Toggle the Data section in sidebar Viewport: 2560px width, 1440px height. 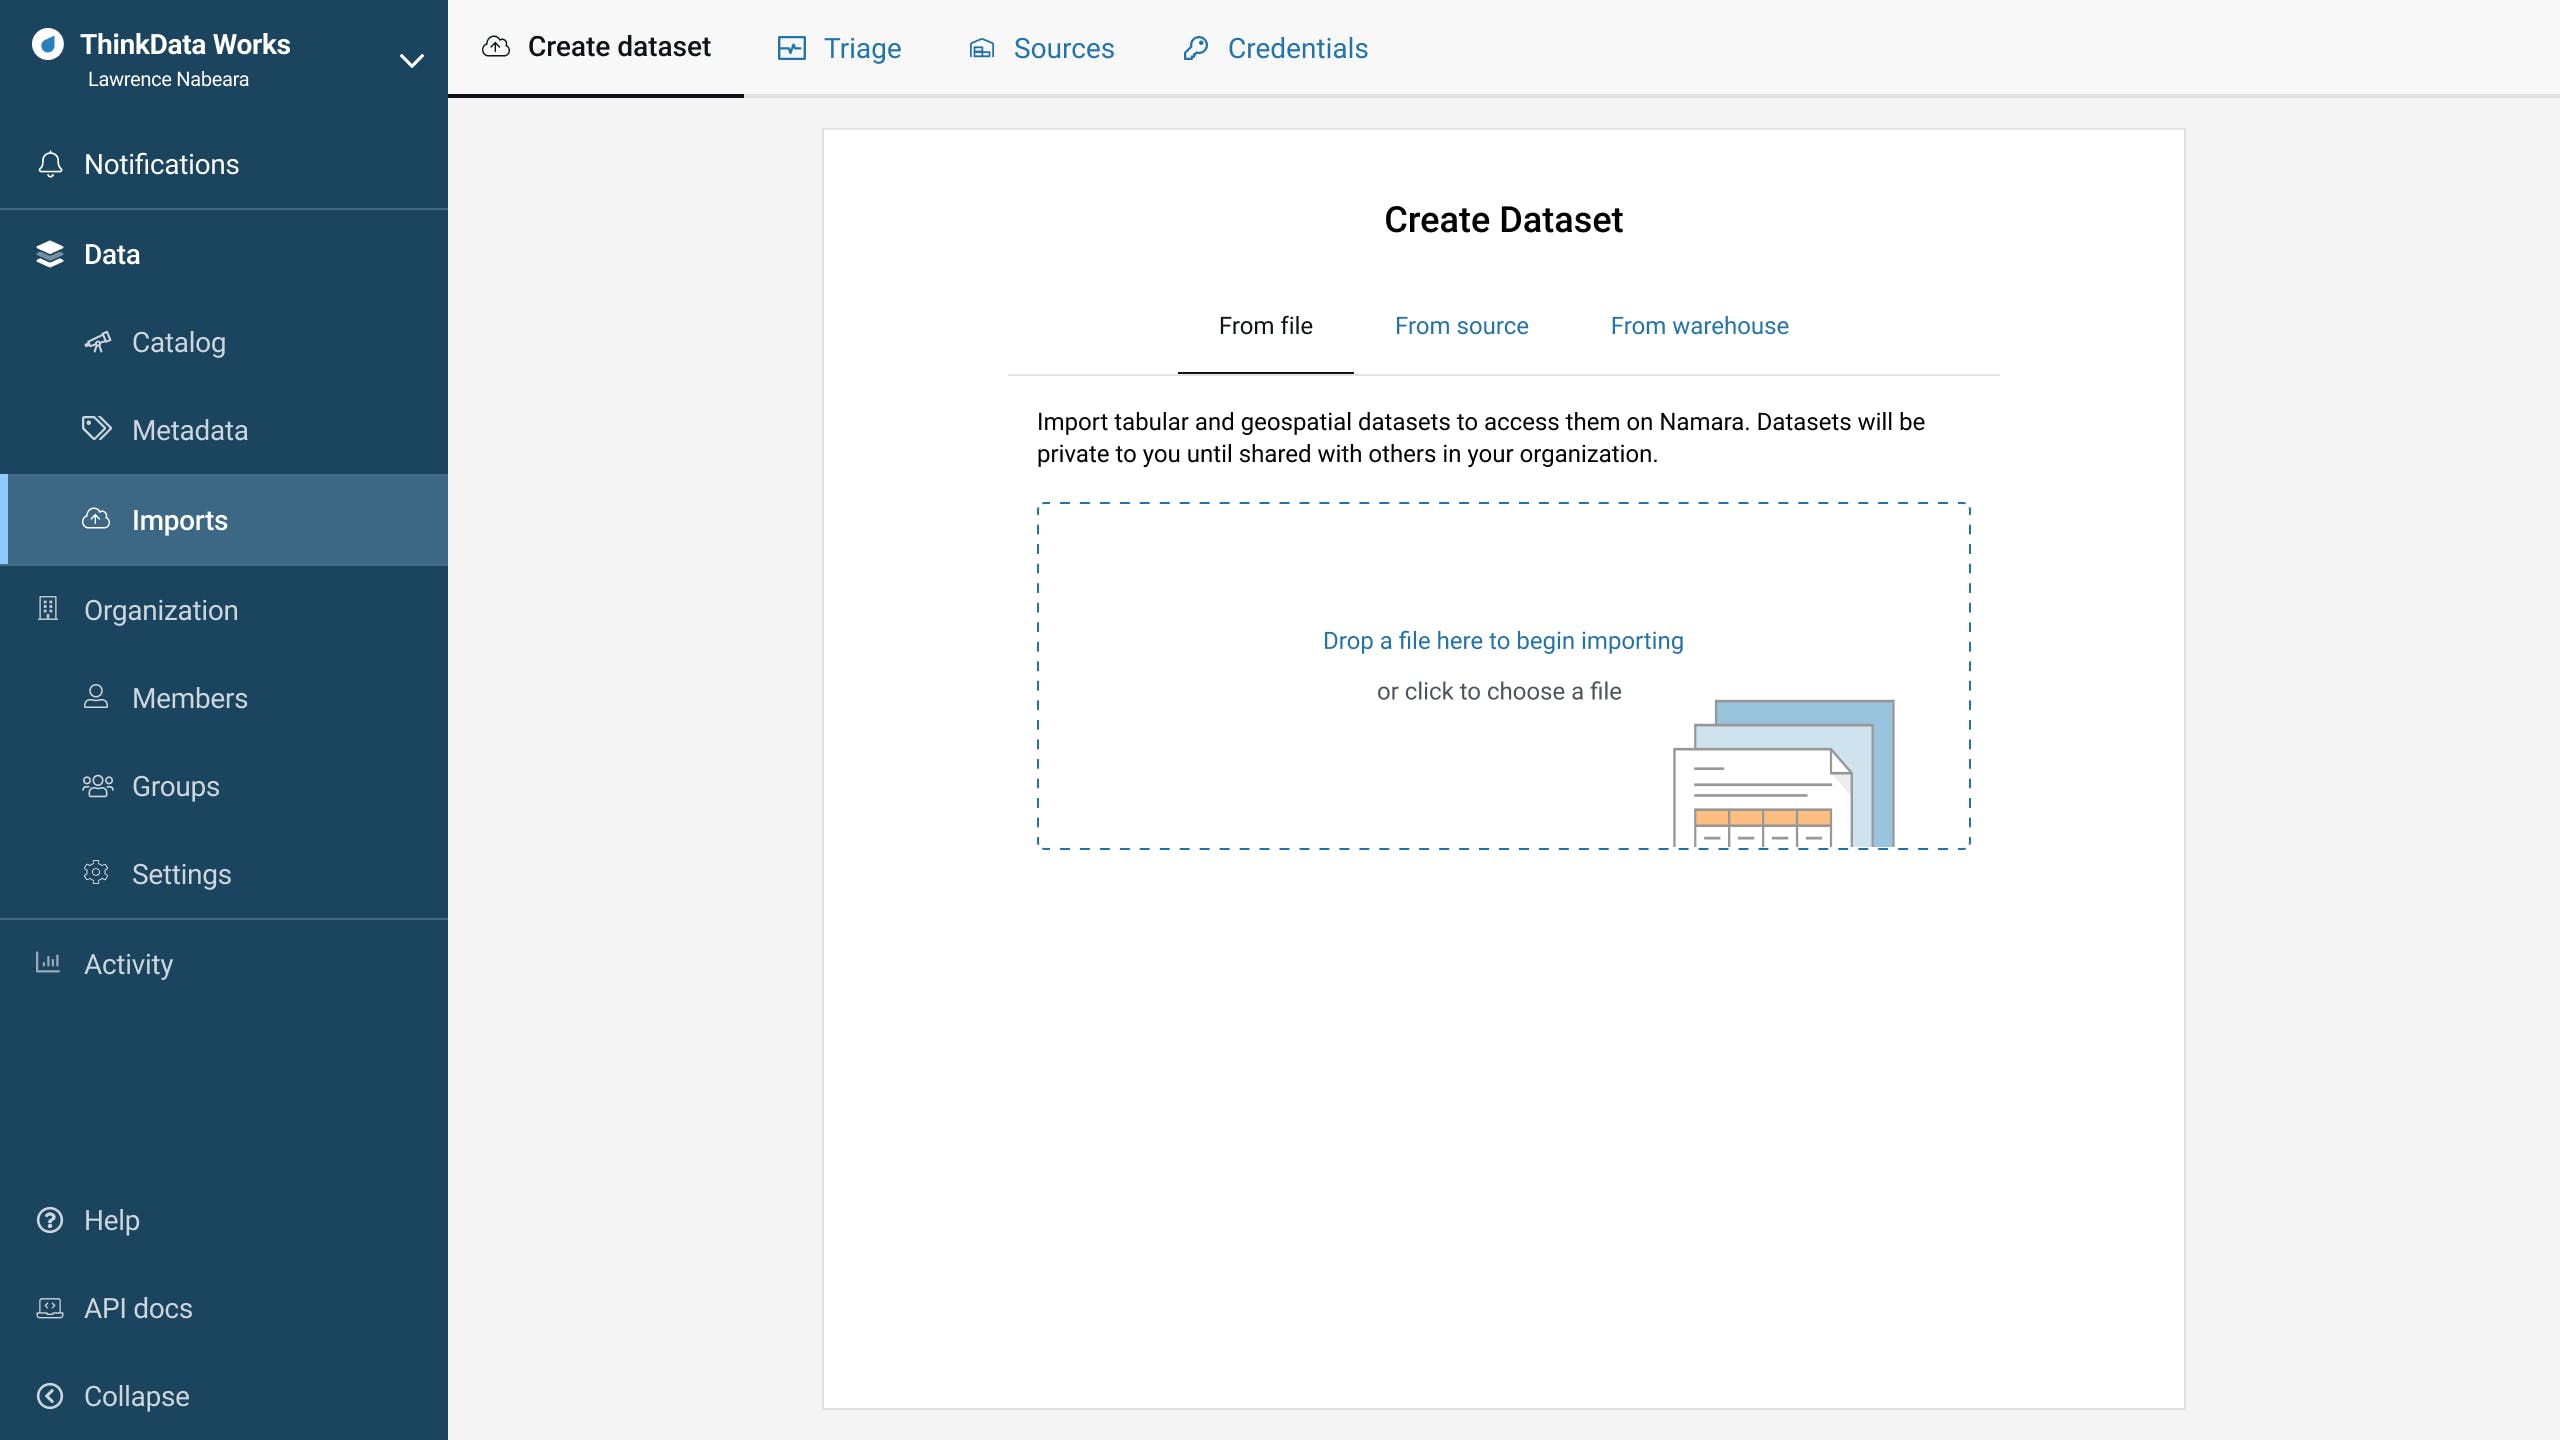click(112, 254)
